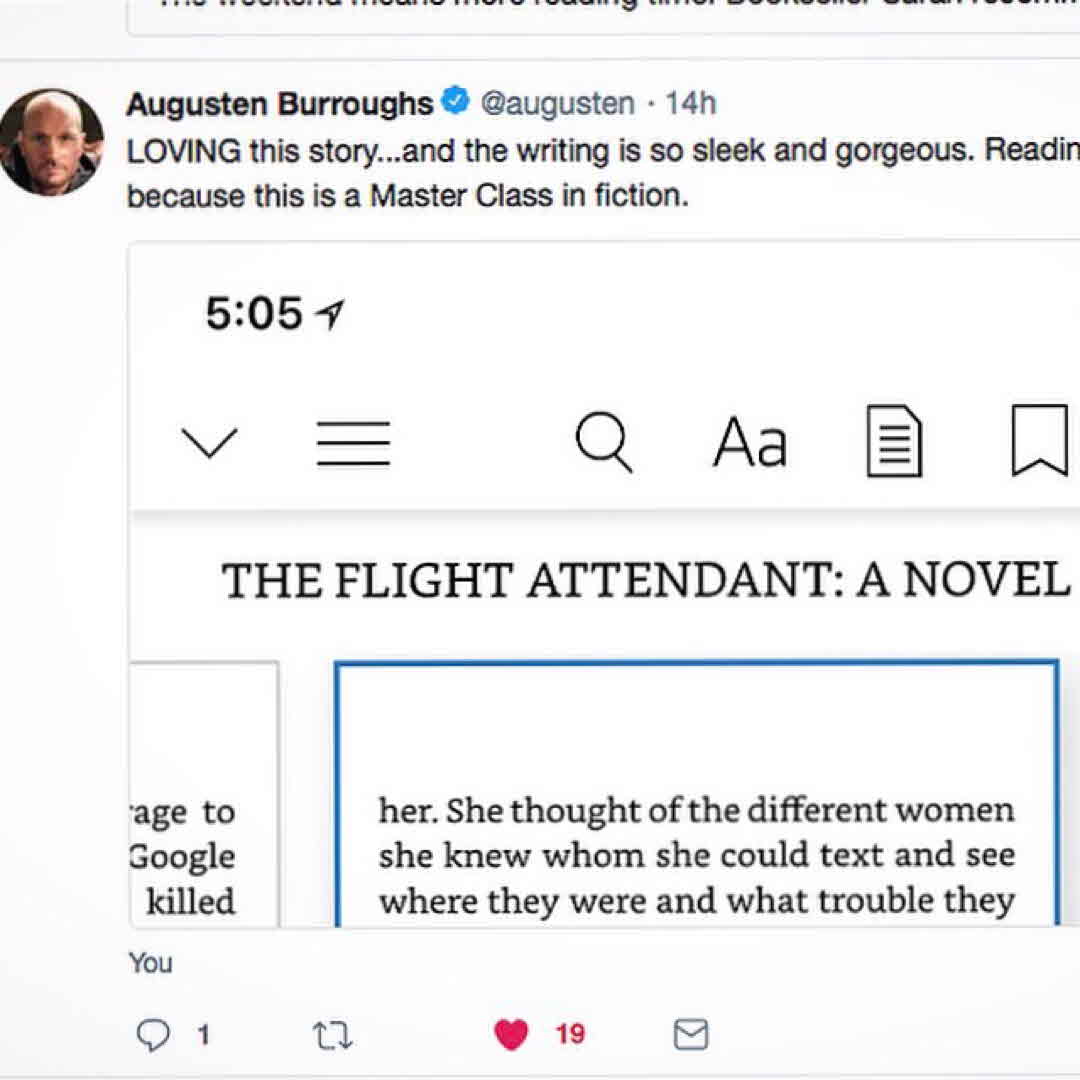
Task: Click the reply speech bubble icon
Action: pos(152,1035)
